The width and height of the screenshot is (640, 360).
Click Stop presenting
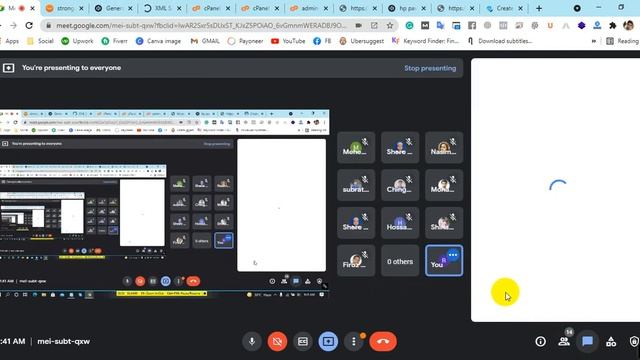[430, 68]
